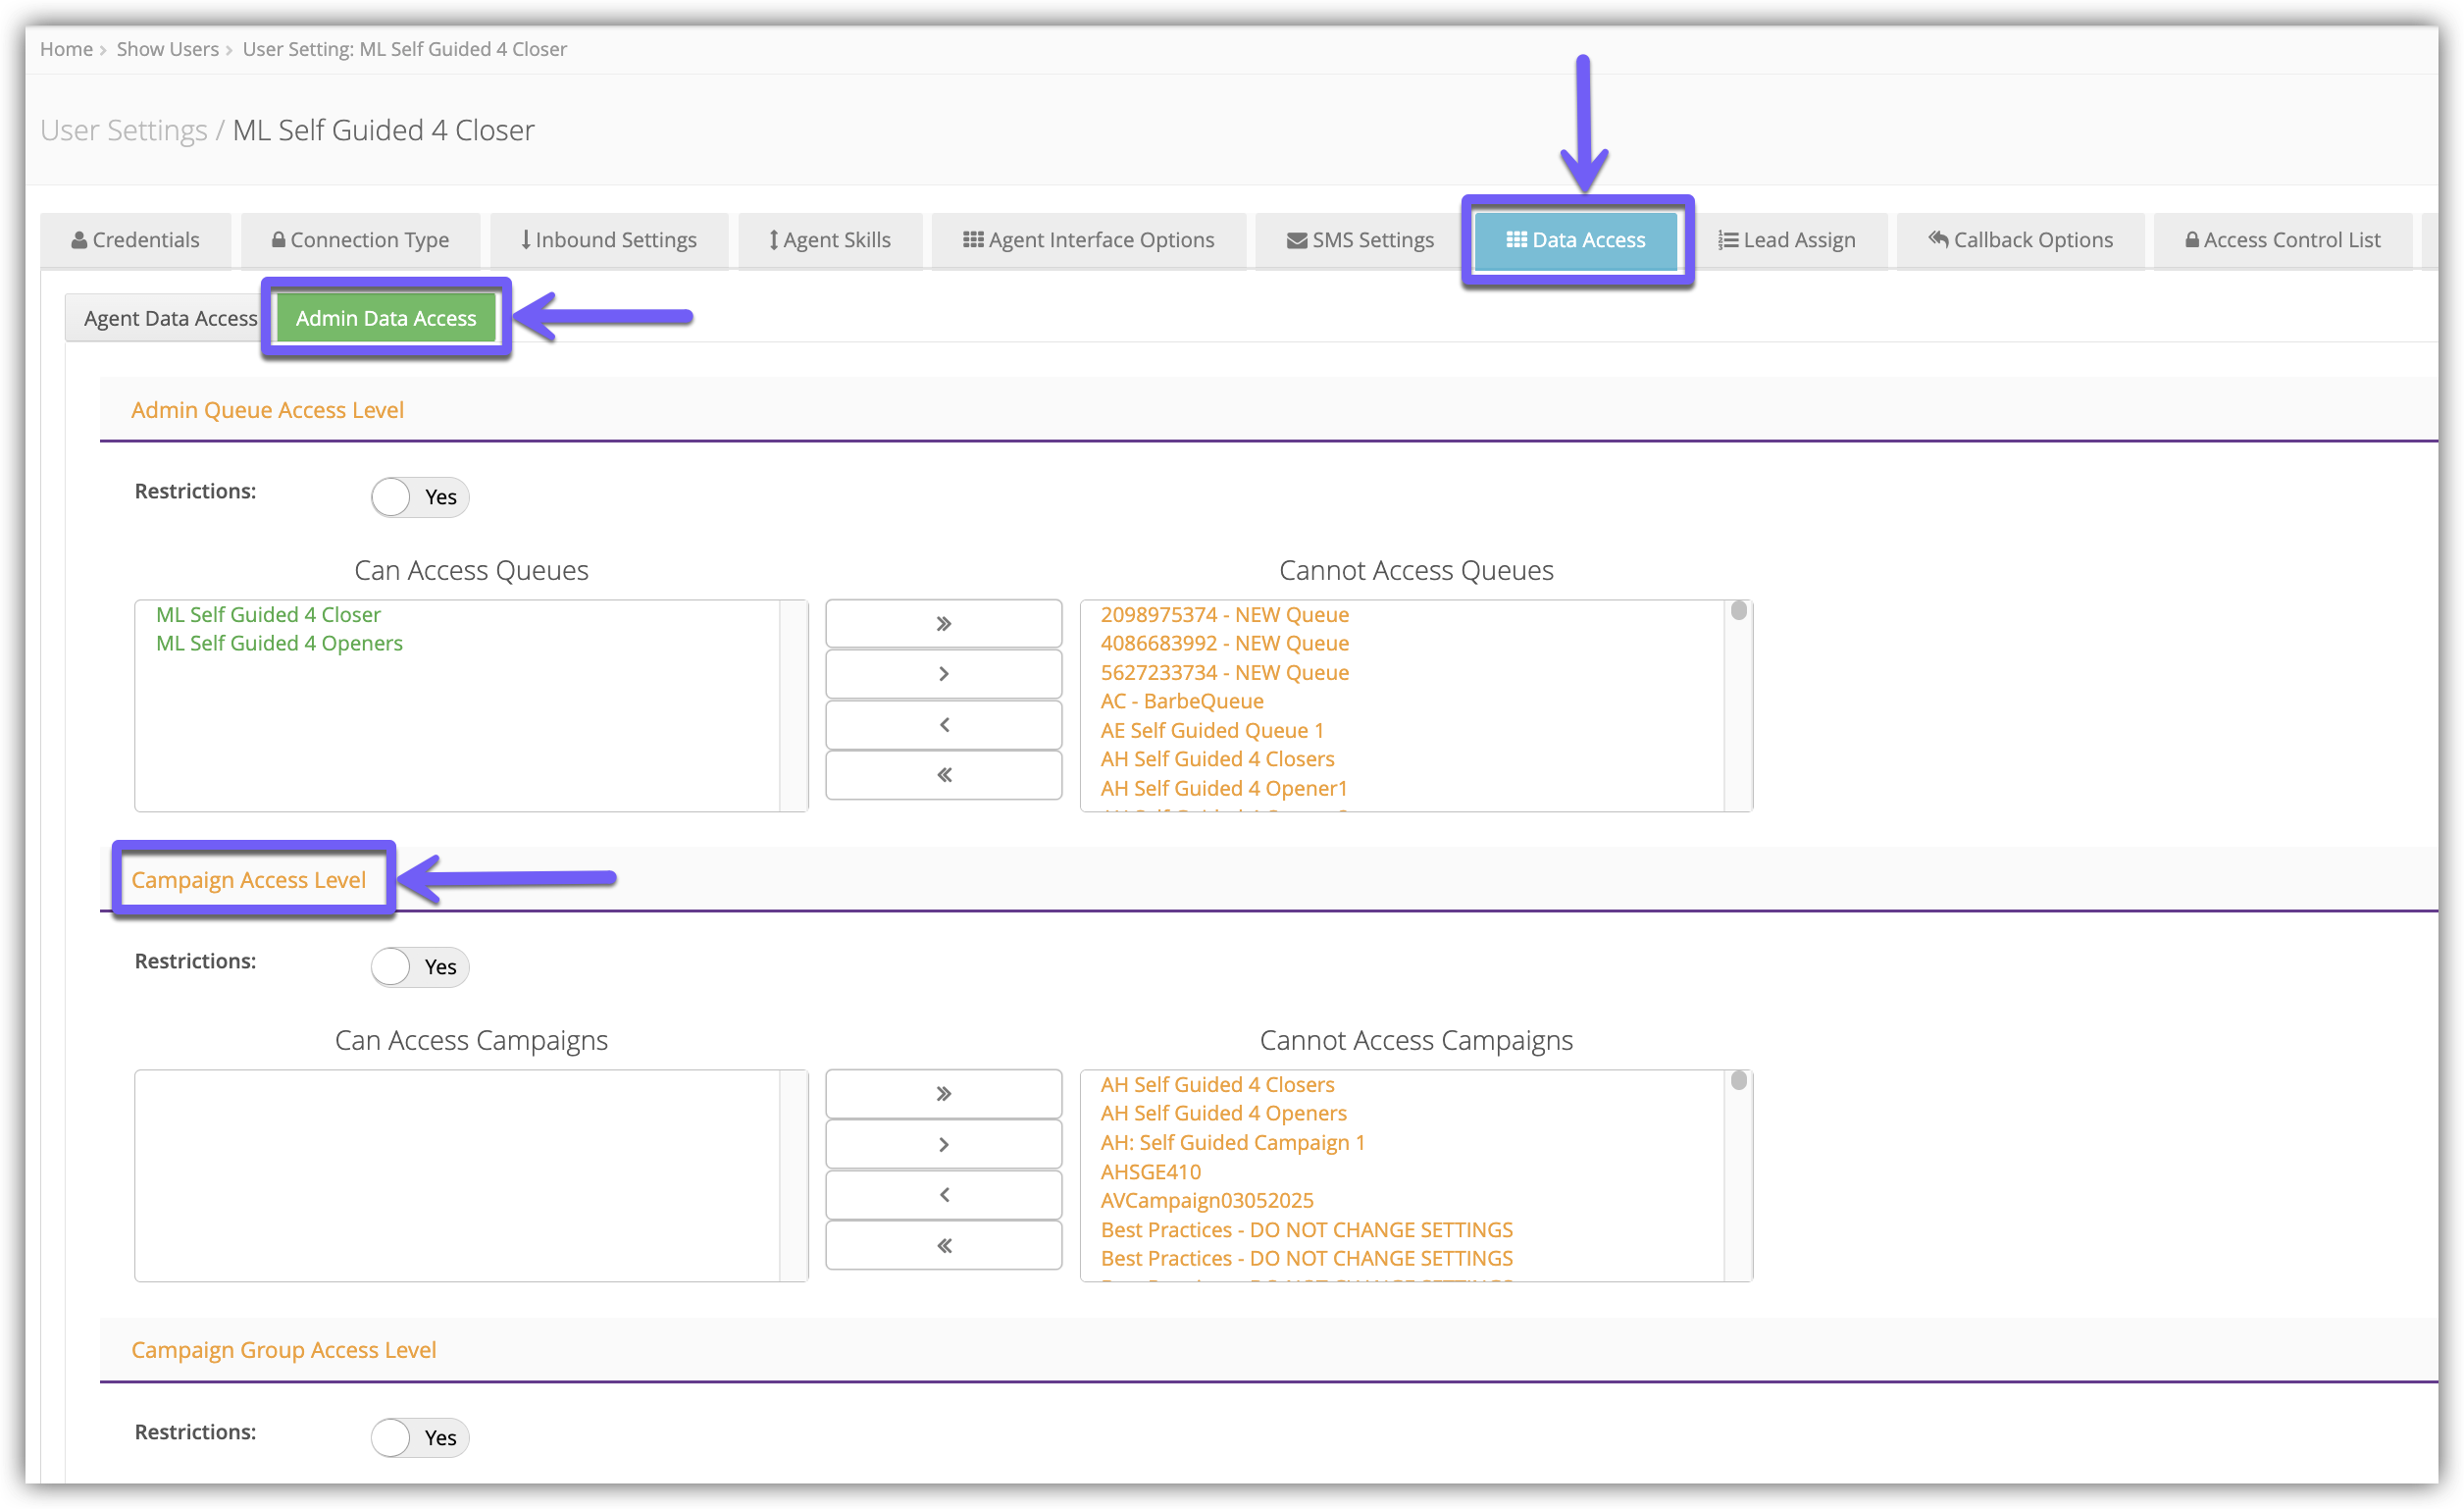Click the Home breadcrumb link

click(x=66, y=49)
